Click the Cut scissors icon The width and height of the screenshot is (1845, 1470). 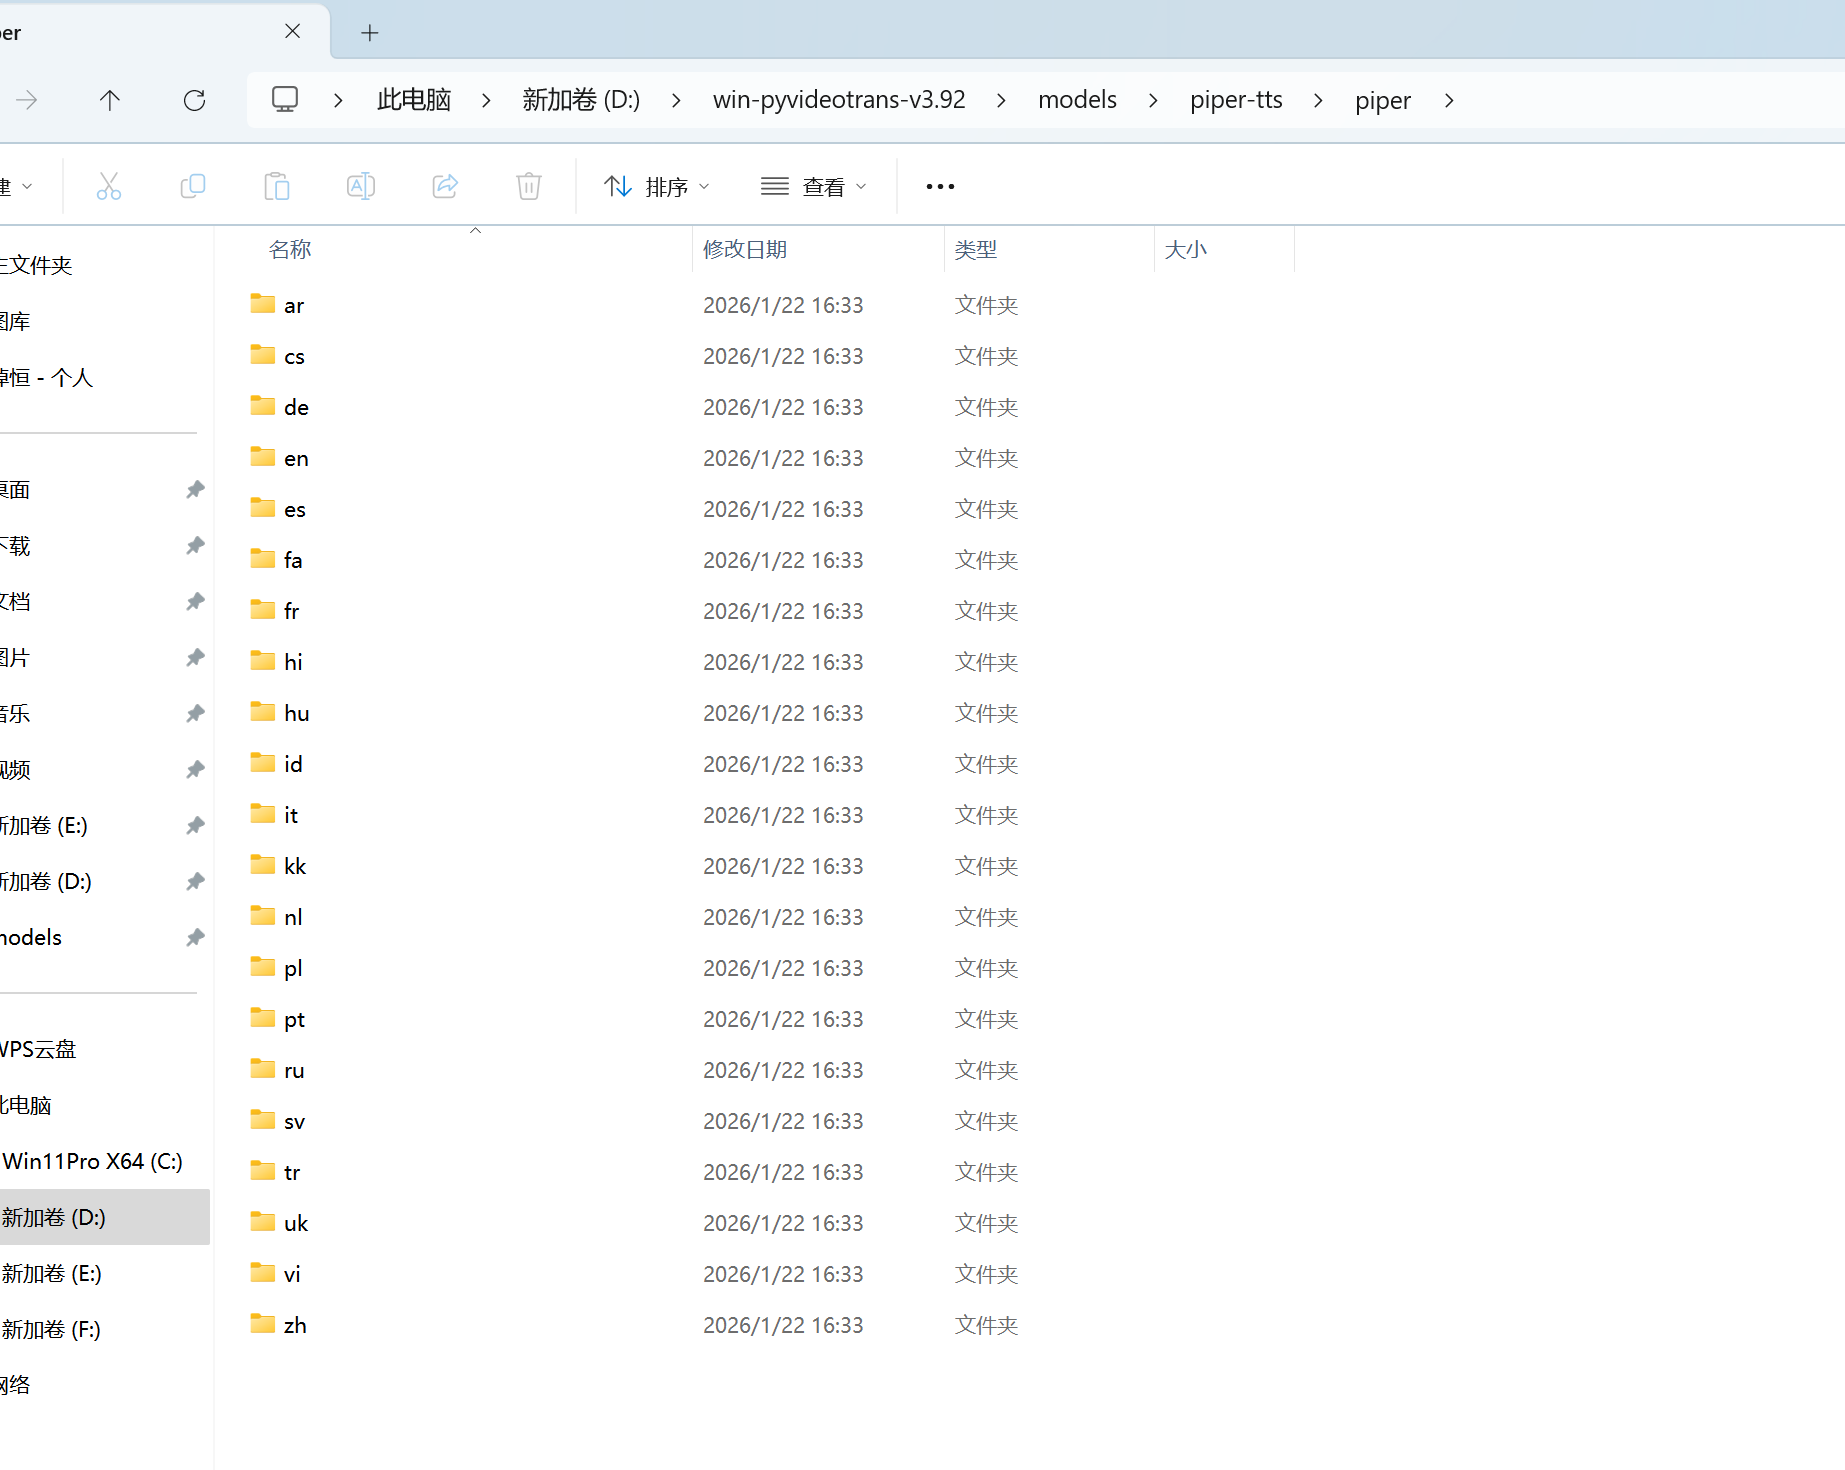[x=109, y=186]
